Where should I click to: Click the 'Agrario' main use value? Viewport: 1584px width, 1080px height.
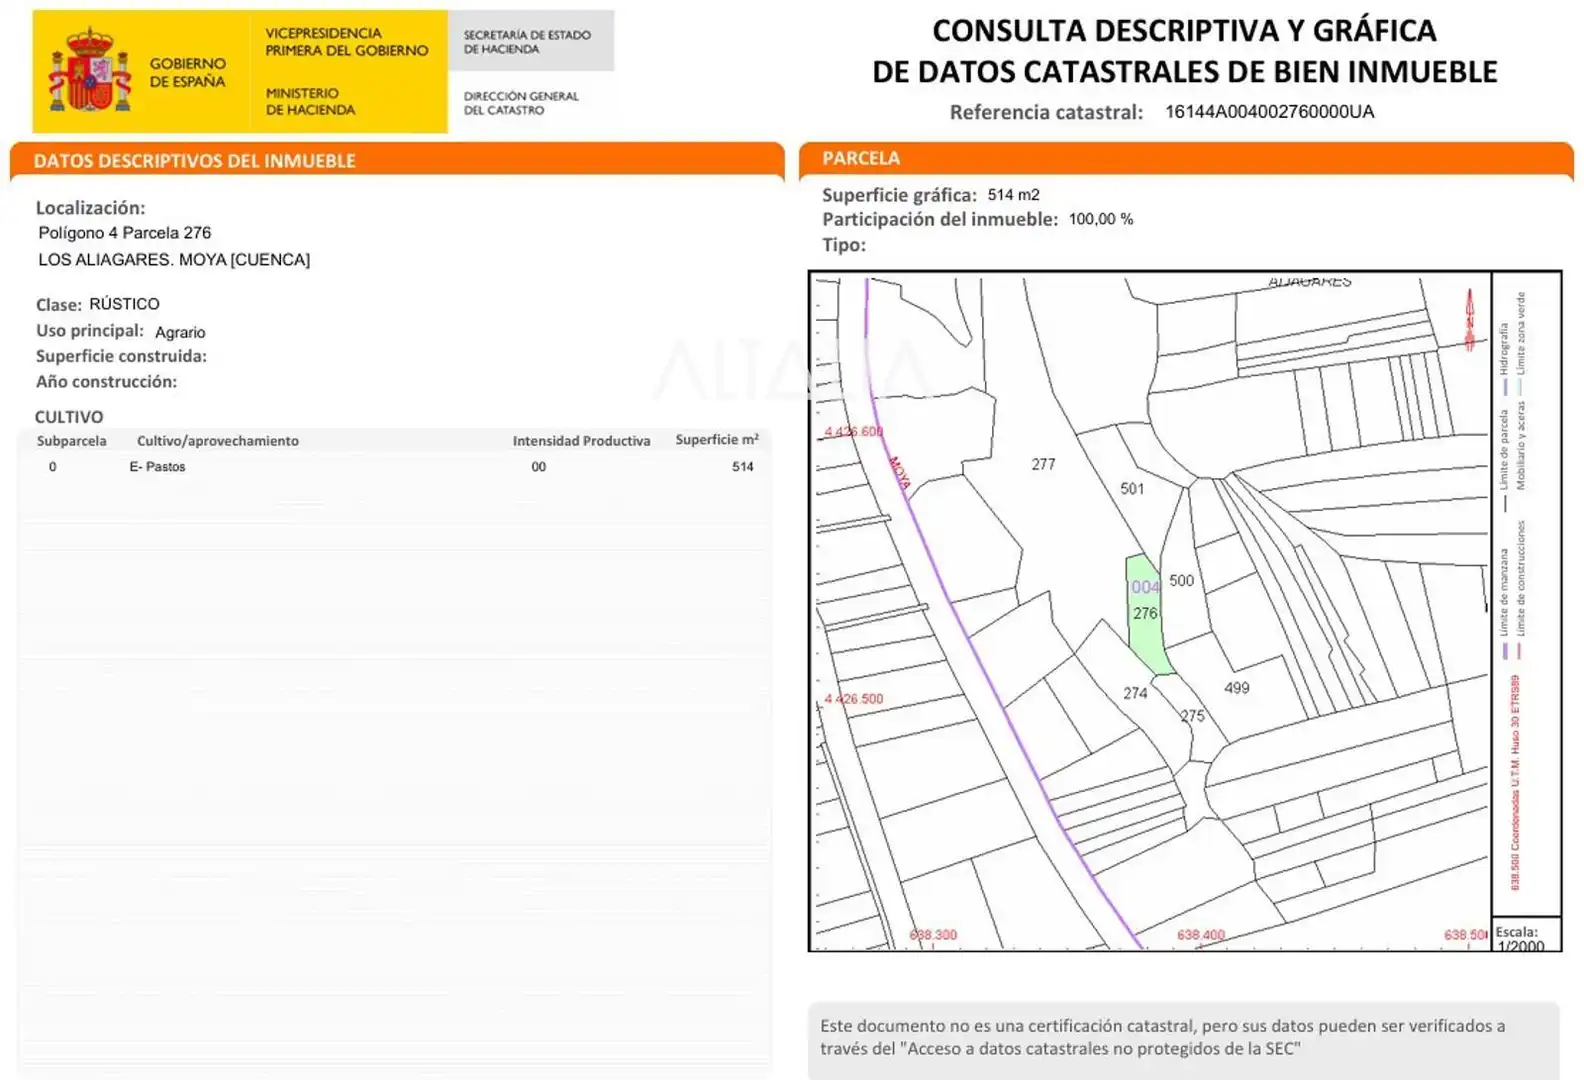(x=180, y=332)
